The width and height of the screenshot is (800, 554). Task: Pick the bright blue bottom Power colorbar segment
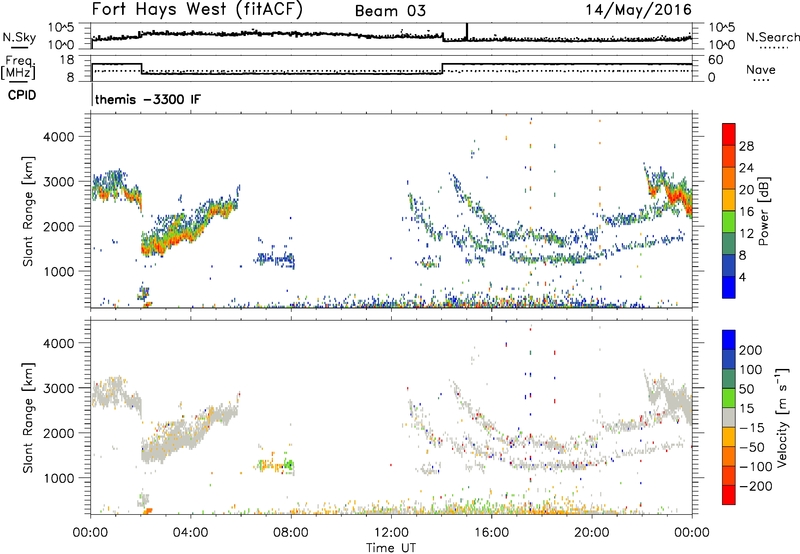(729, 287)
